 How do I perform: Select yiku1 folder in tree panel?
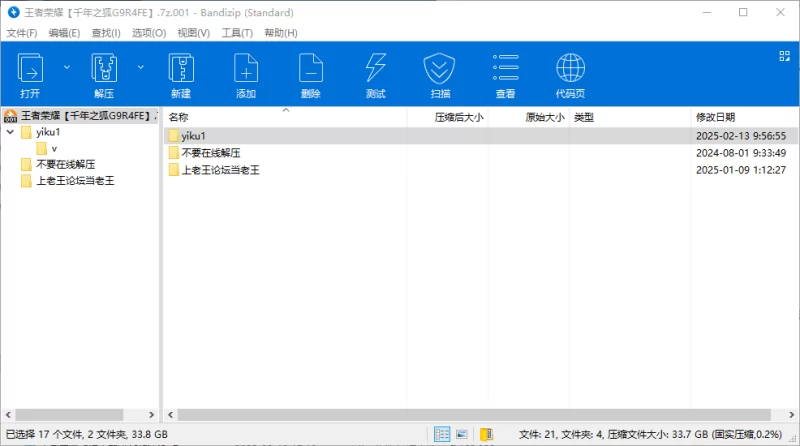point(48,132)
